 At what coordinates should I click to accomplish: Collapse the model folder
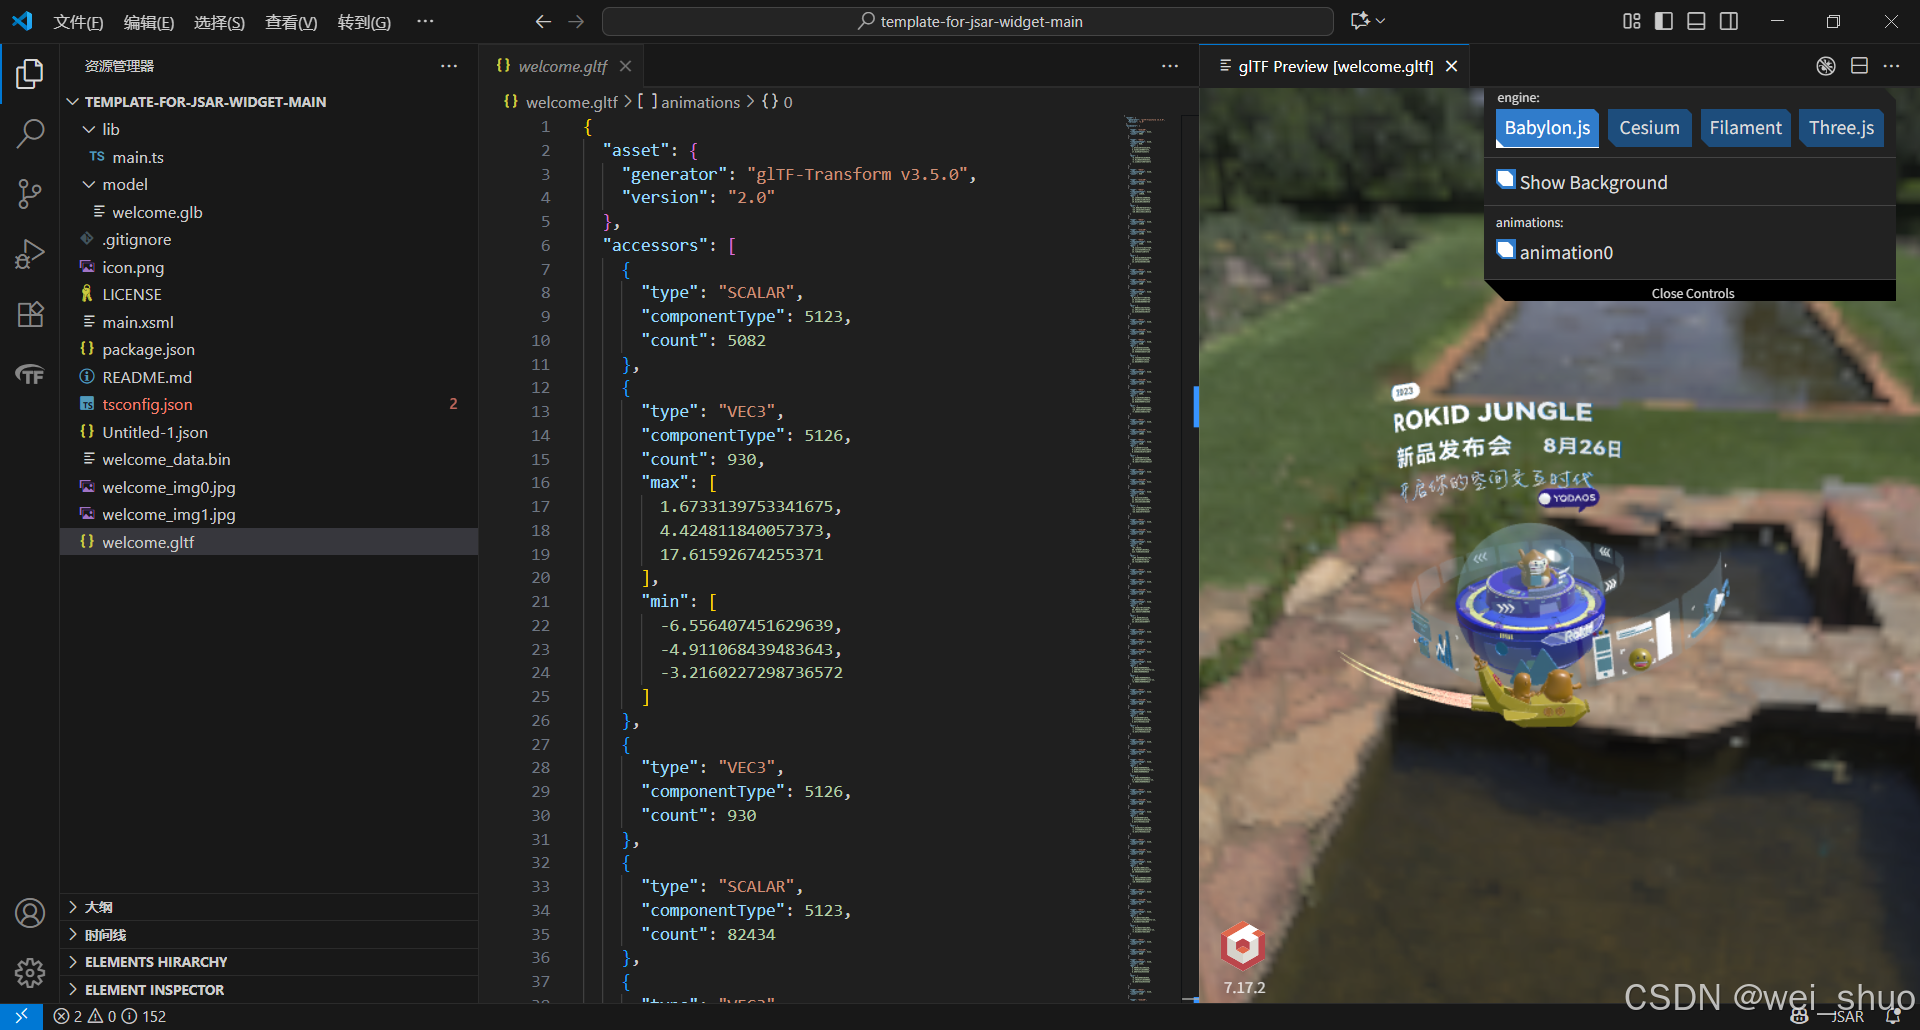point(89,184)
